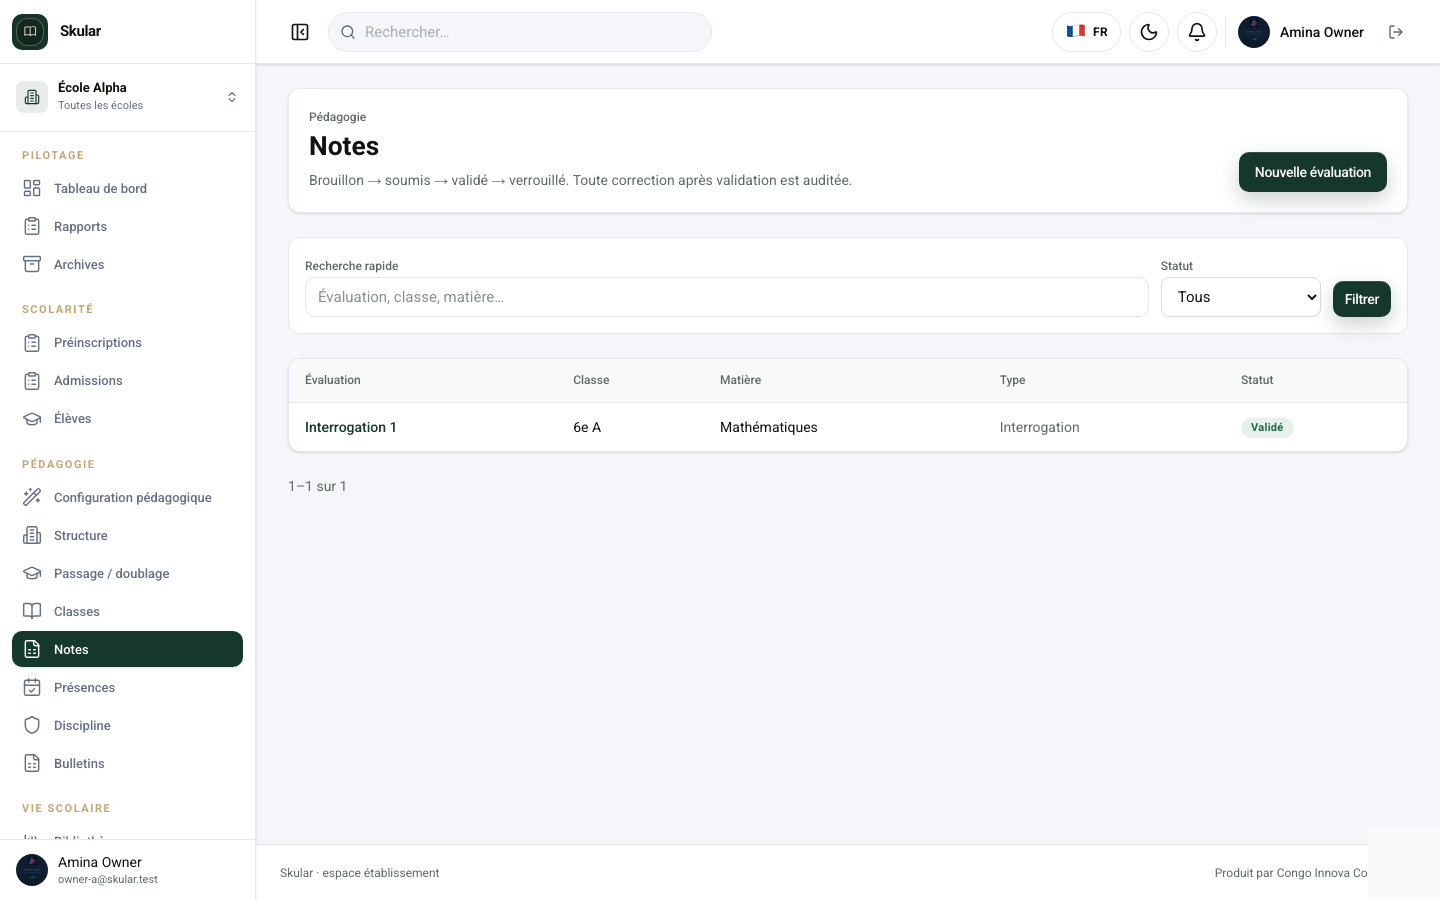The image size is (1440, 900).
Task: Toggle dark mode with the moon icon
Action: click(1149, 32)
